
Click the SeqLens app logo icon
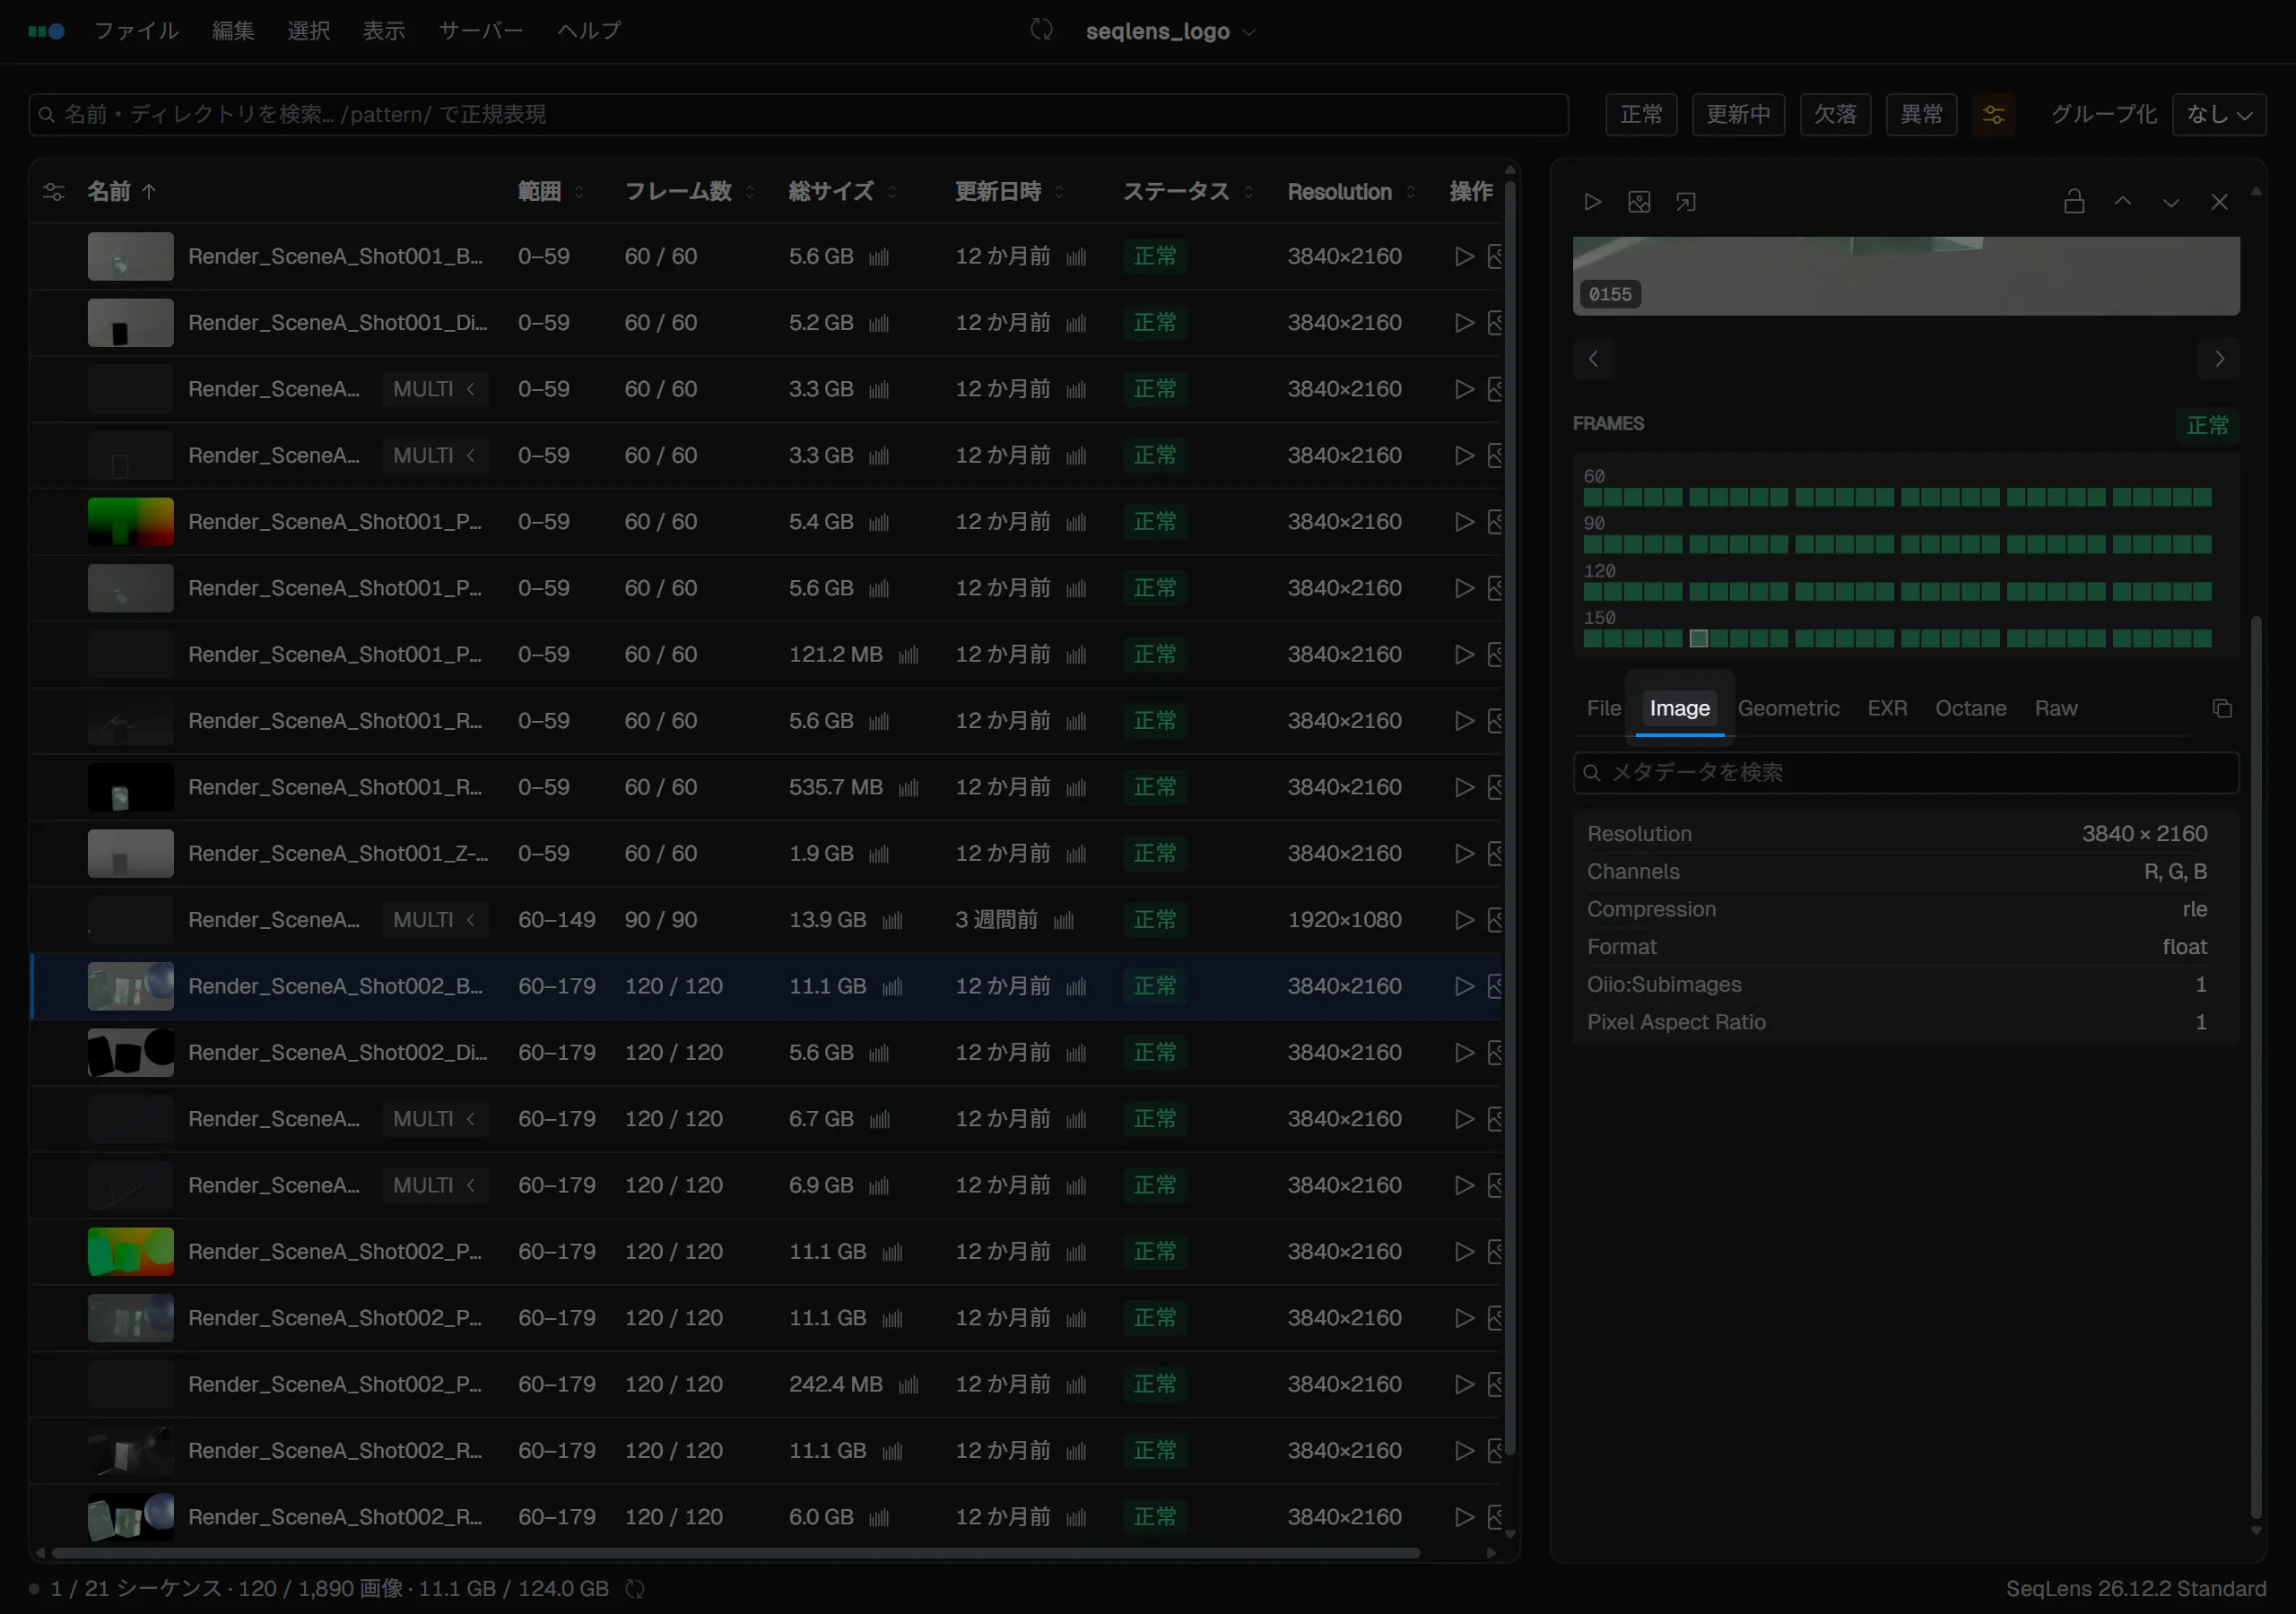pos(46,31)
